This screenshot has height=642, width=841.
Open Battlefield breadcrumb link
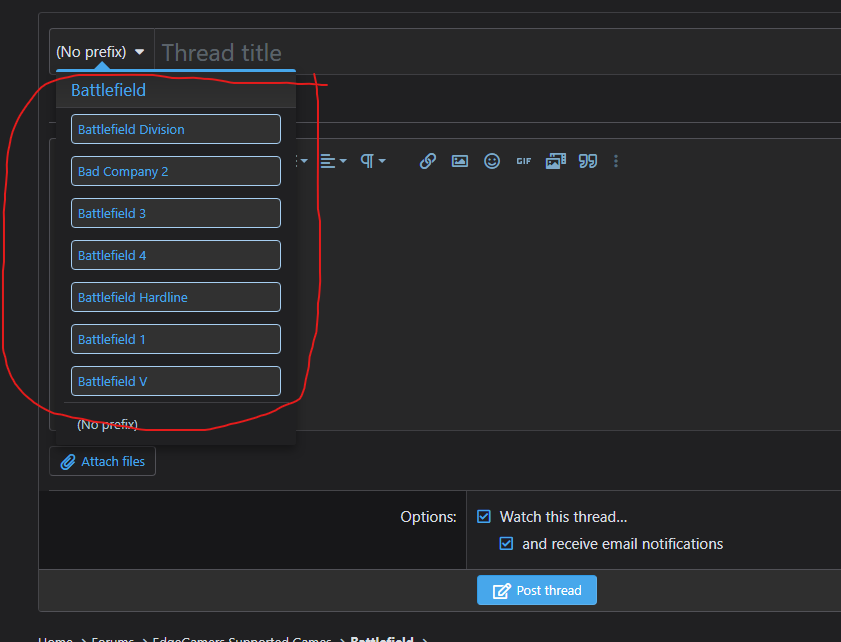click(x=382, y=638)
